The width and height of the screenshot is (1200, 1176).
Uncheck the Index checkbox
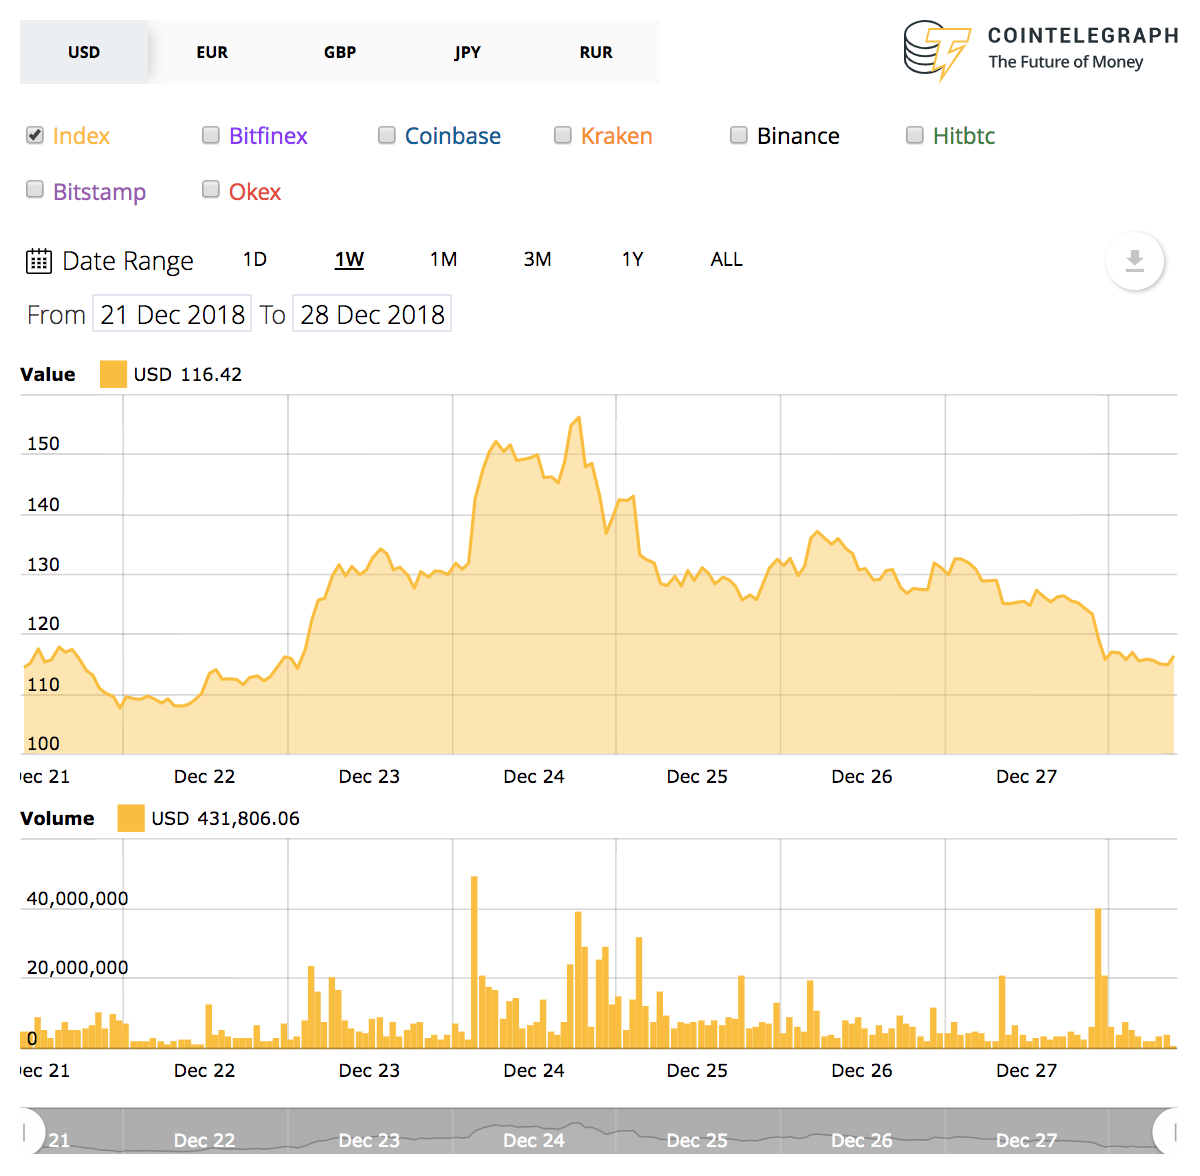pos(35,135)
